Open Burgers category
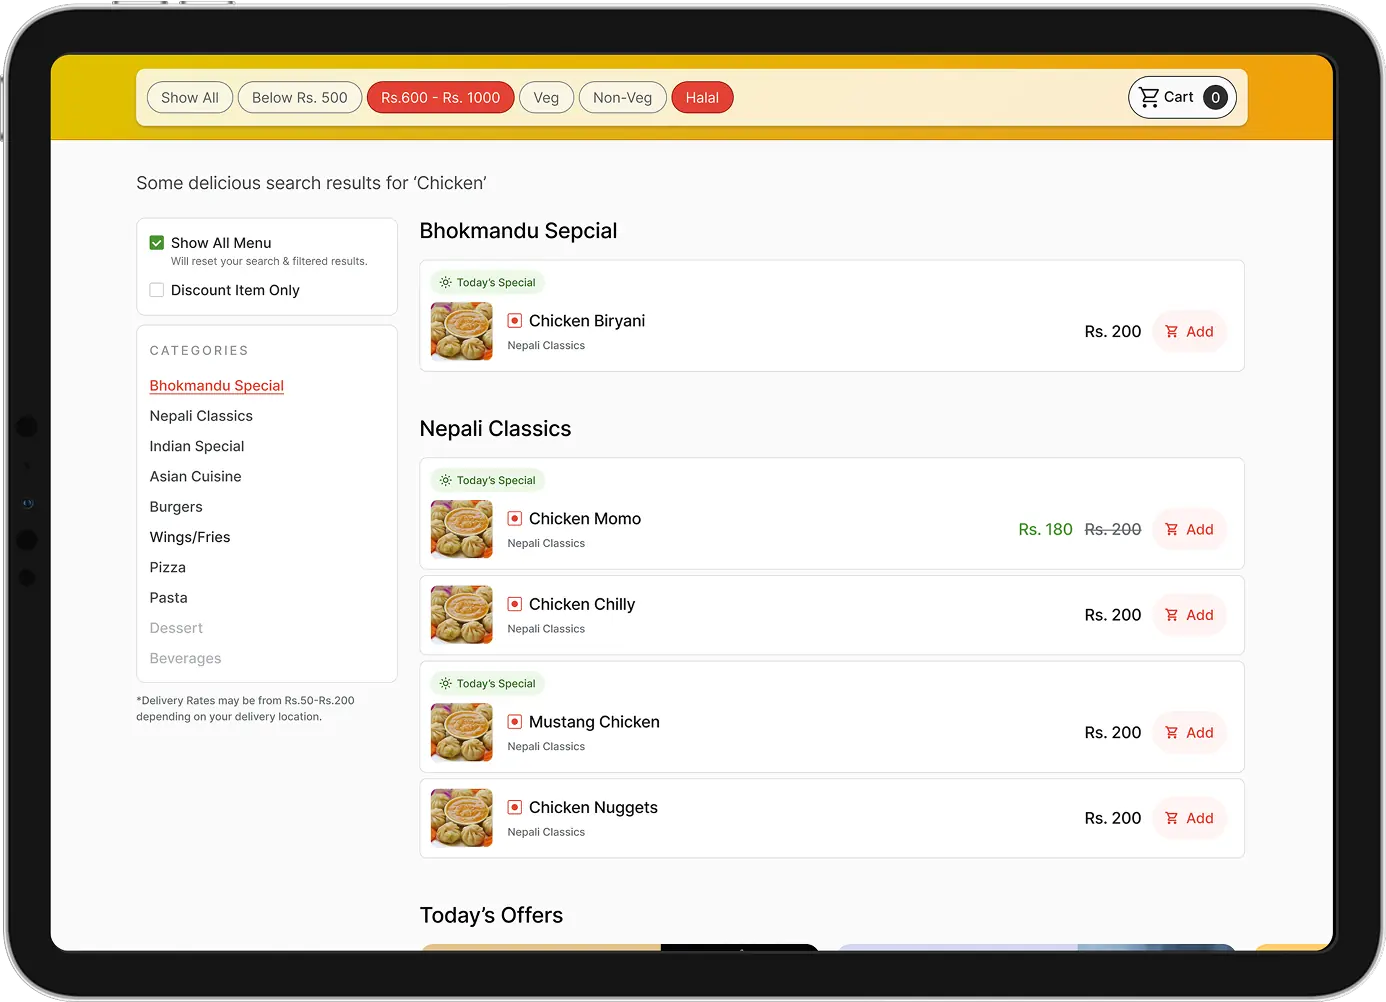1386x1002 pixels. pos(176,507)
